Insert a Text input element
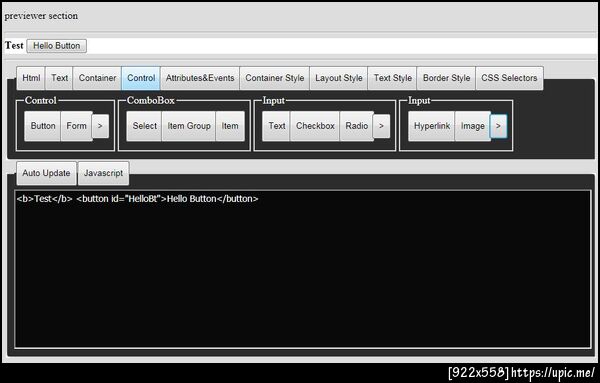 276,126
